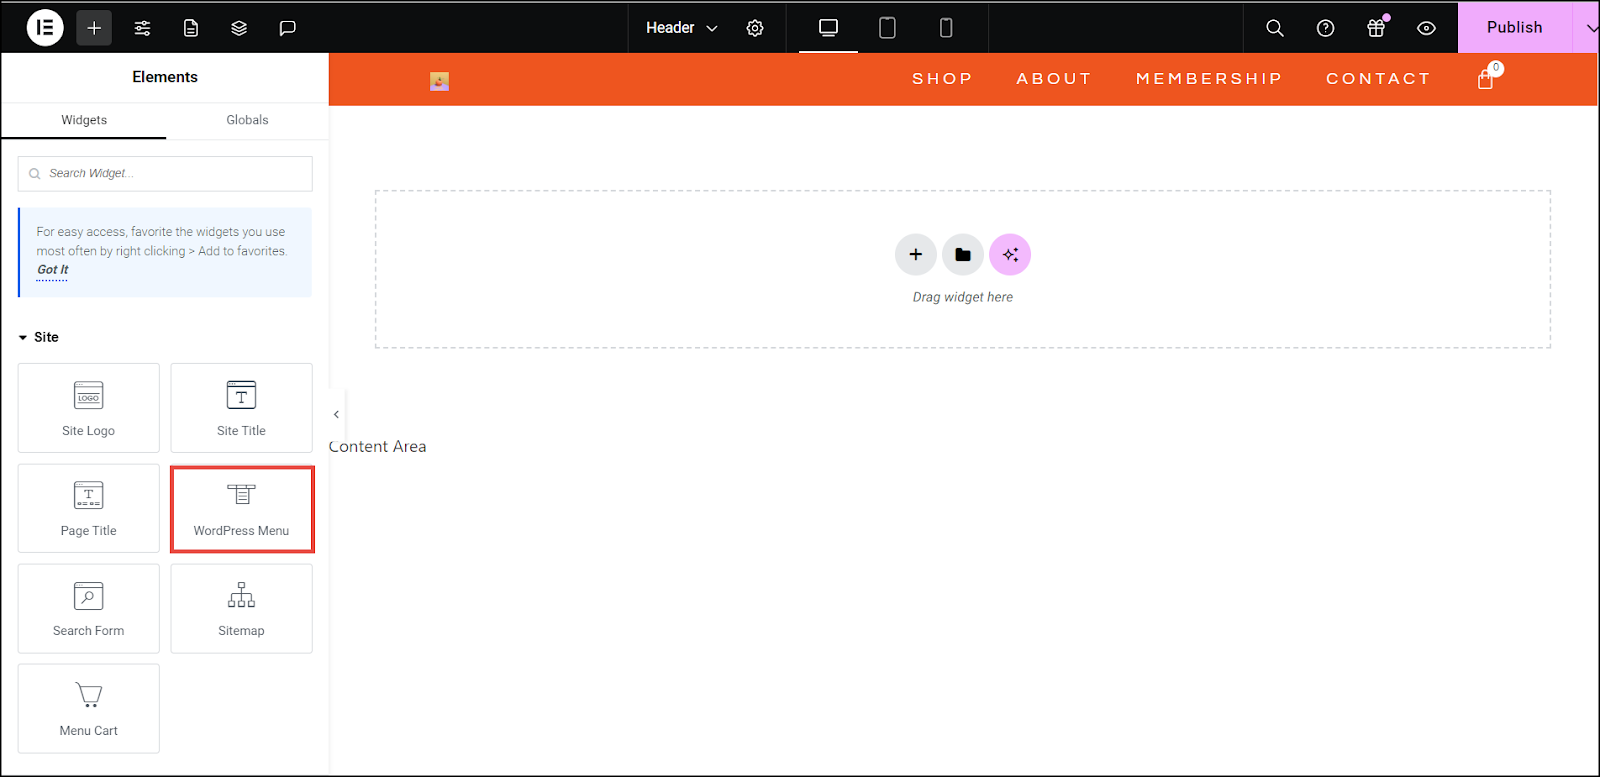Open the shopping cart bag icon
The image size is (1600, 777).
click(x=1486, y=78)
